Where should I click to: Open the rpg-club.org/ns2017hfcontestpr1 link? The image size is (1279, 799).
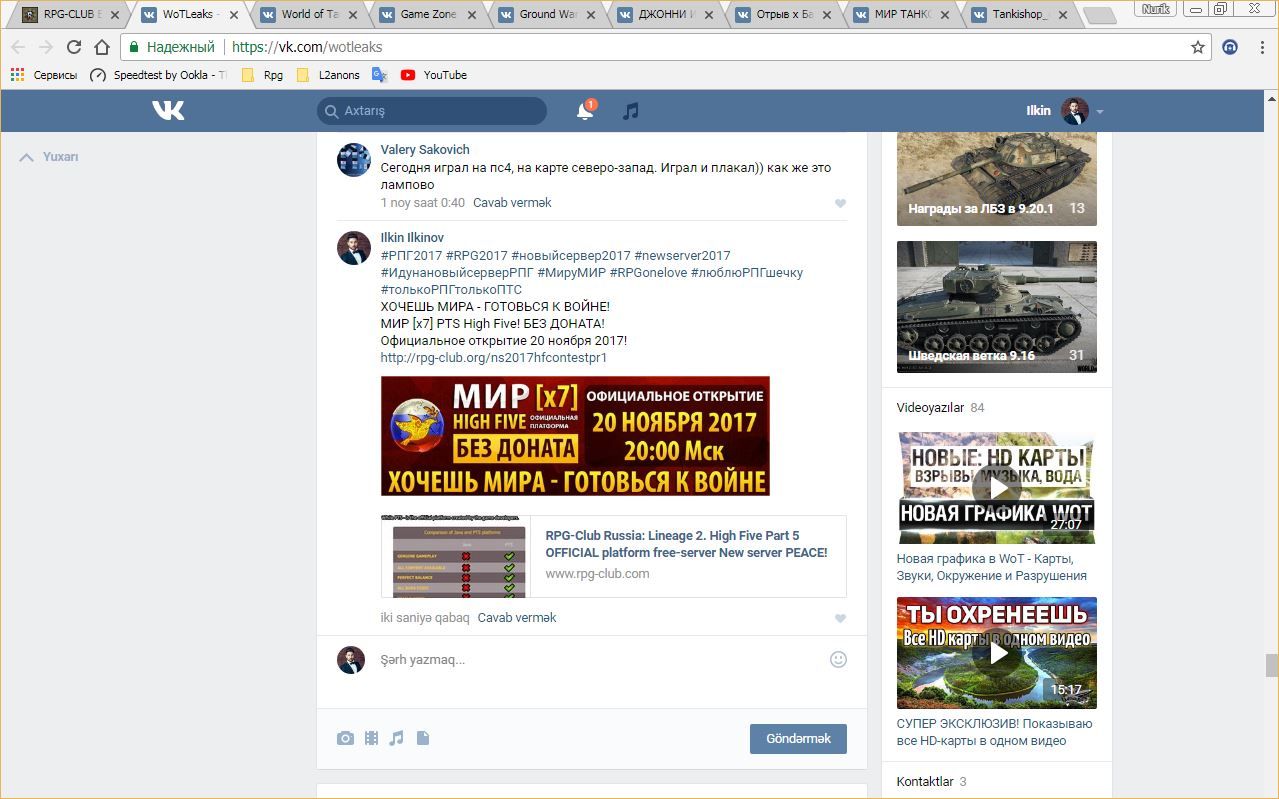click(x=494, y=358)
